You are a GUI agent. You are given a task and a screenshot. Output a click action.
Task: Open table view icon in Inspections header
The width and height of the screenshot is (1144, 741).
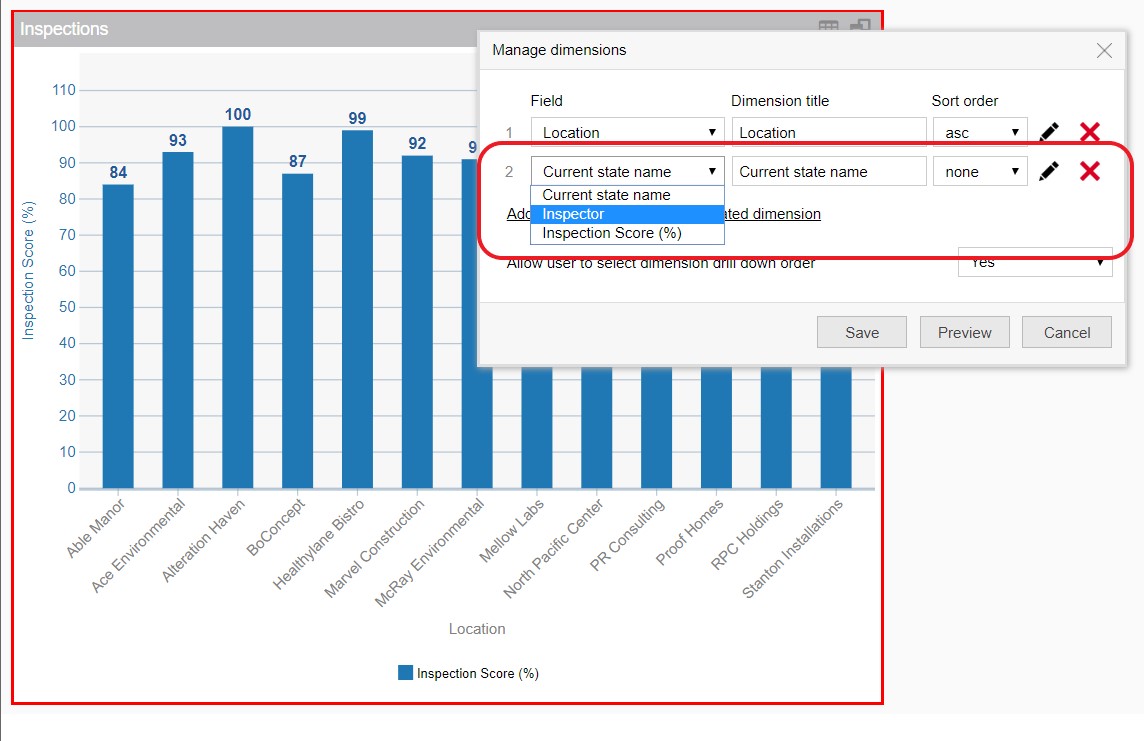[829, 29]
